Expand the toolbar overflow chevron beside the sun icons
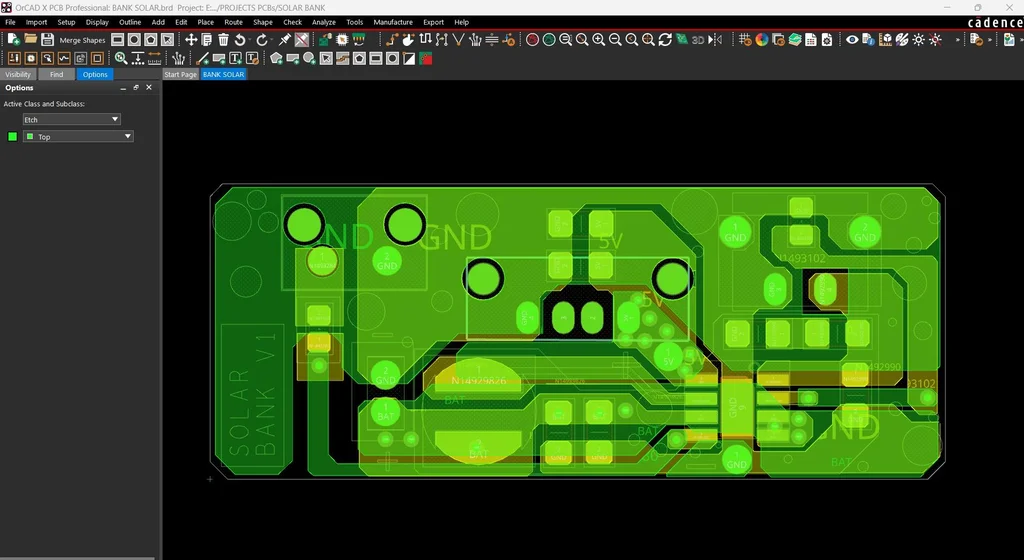1024x560 pixels. click(x=957, y=40)
